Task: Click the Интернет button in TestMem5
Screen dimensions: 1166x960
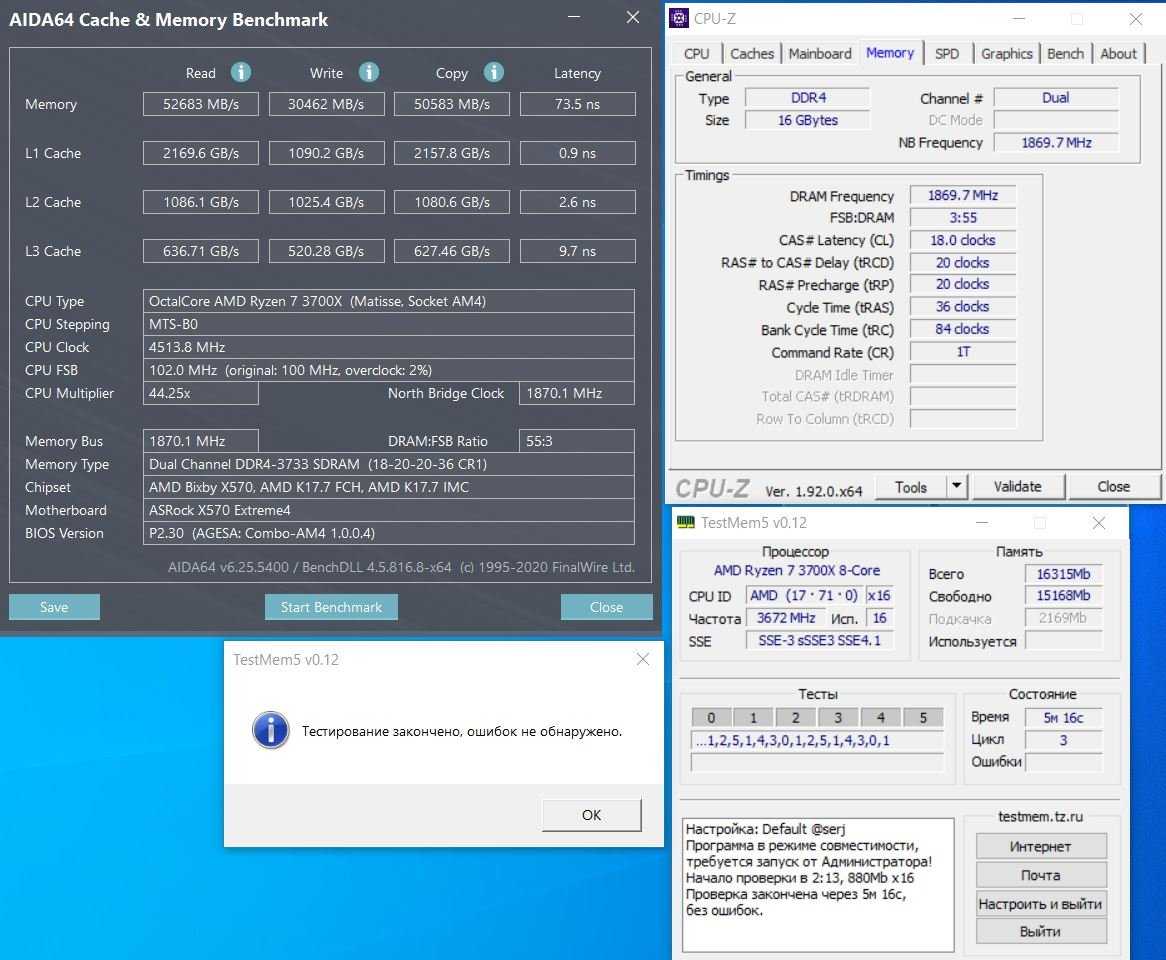Action: [x=1040, y=847]
